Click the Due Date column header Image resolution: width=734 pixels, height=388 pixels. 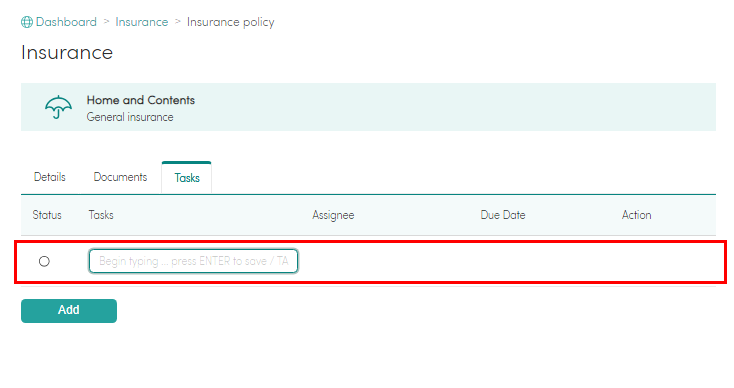(503, 215)
